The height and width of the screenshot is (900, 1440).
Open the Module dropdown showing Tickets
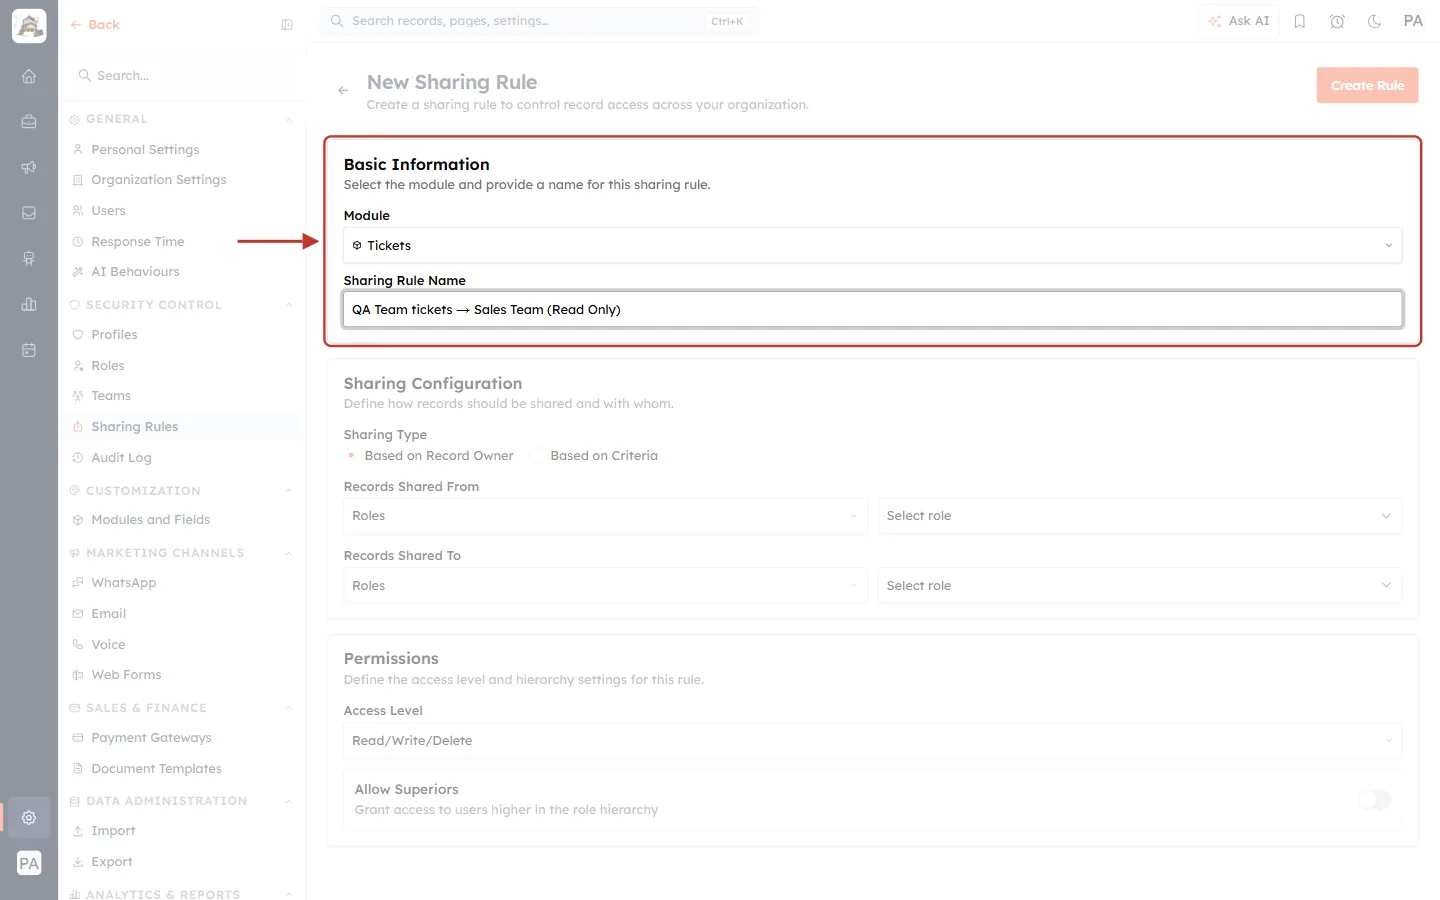coord(872,245)
